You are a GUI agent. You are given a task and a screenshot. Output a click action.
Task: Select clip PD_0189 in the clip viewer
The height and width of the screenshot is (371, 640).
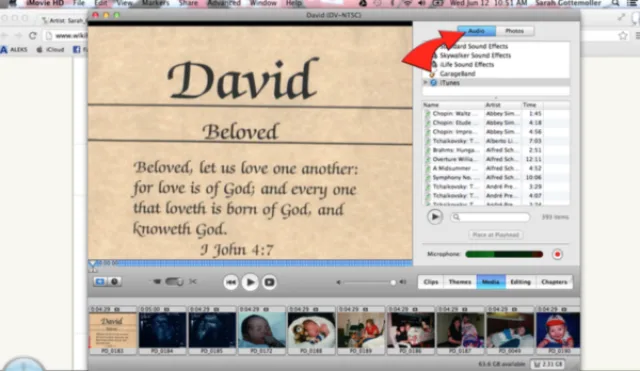(x=361, y=331)
